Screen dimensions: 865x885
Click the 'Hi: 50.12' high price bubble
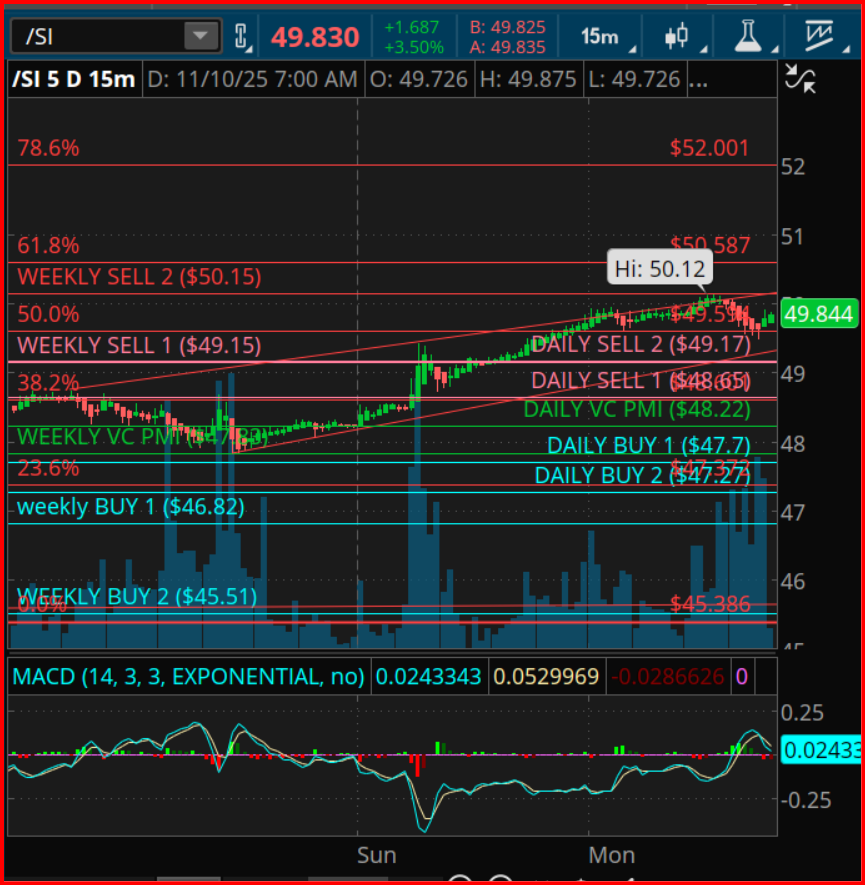658,268
